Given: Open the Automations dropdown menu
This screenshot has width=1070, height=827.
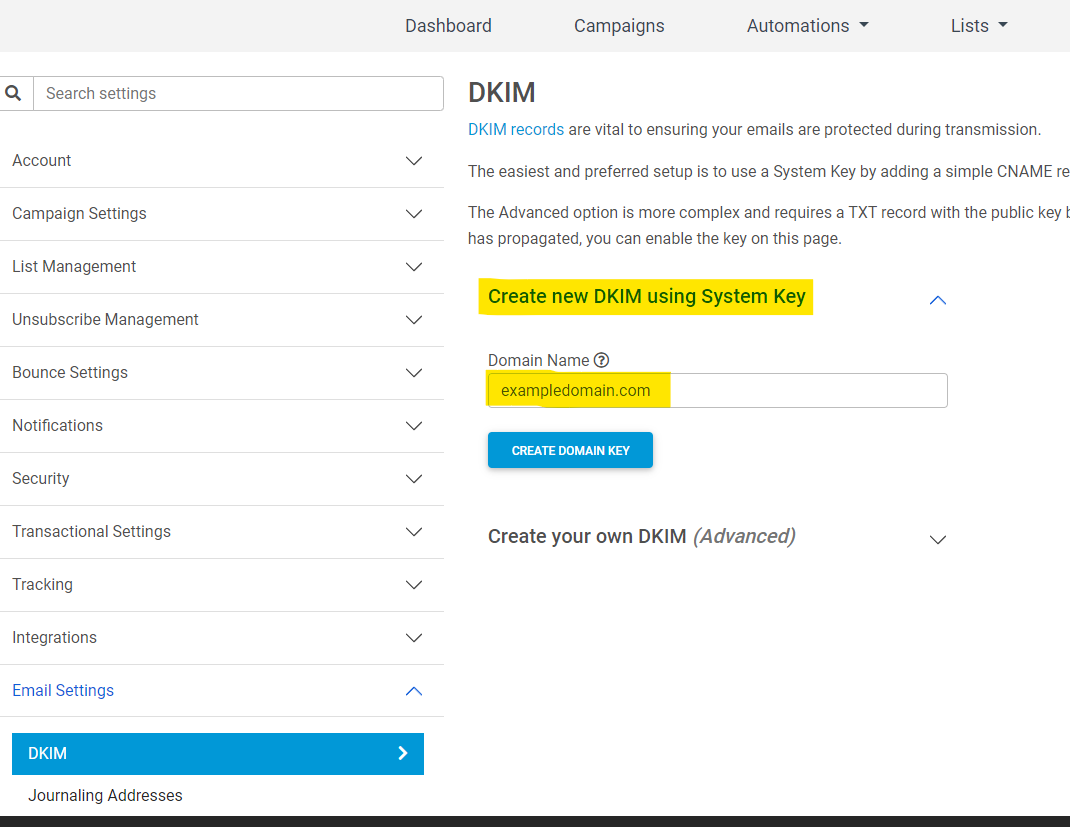Looking at the screenshot, I should [807, 26].
